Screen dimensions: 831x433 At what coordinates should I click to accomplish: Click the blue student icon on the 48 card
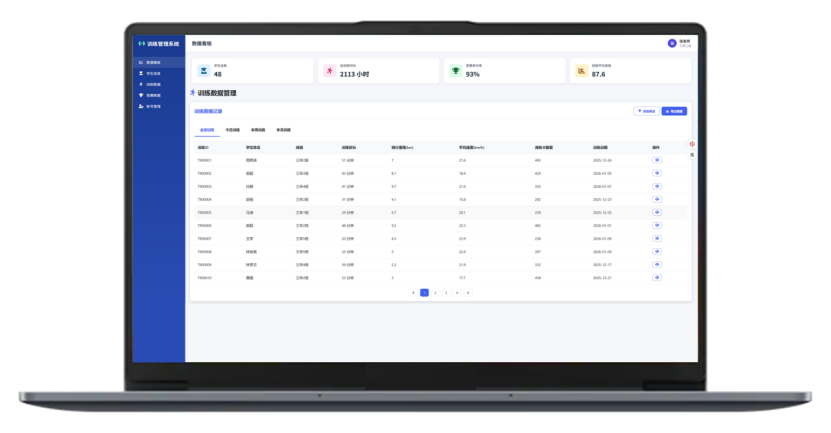point(204,70)
